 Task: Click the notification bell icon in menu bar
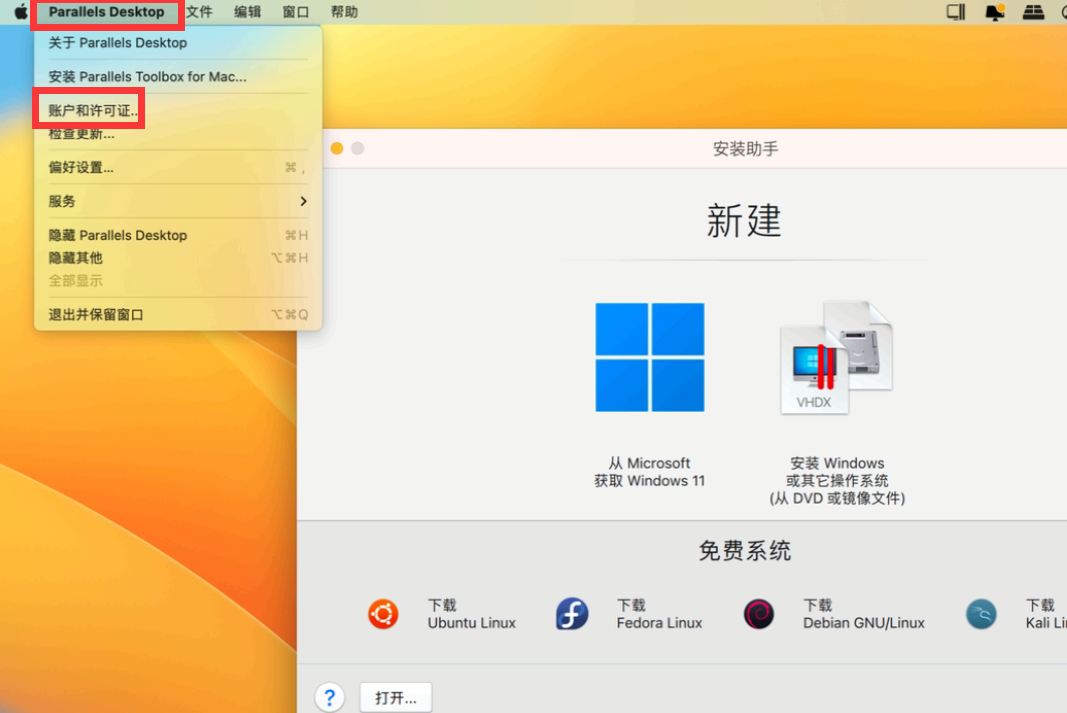[994, 12]
